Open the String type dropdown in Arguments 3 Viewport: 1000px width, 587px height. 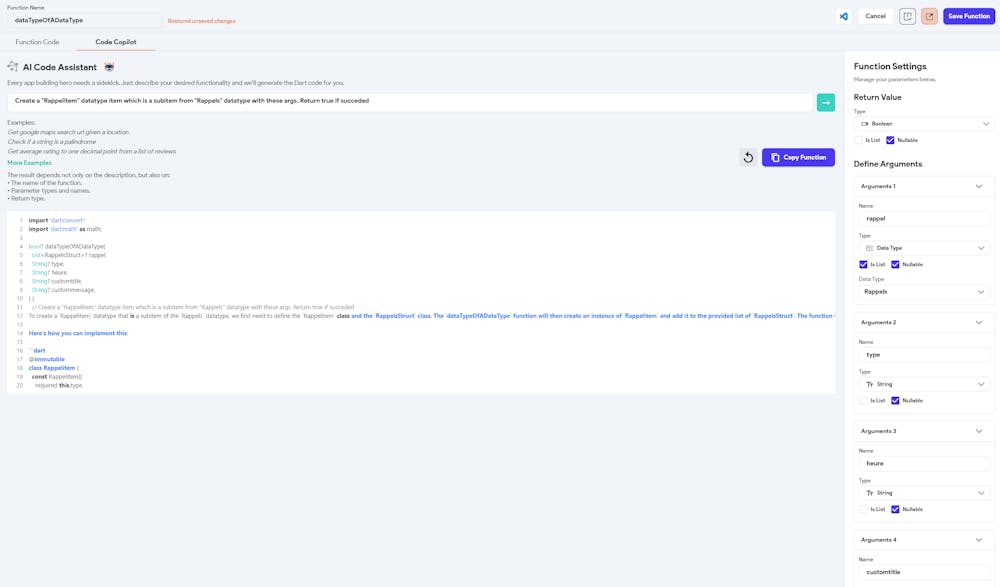pos(924,493)
